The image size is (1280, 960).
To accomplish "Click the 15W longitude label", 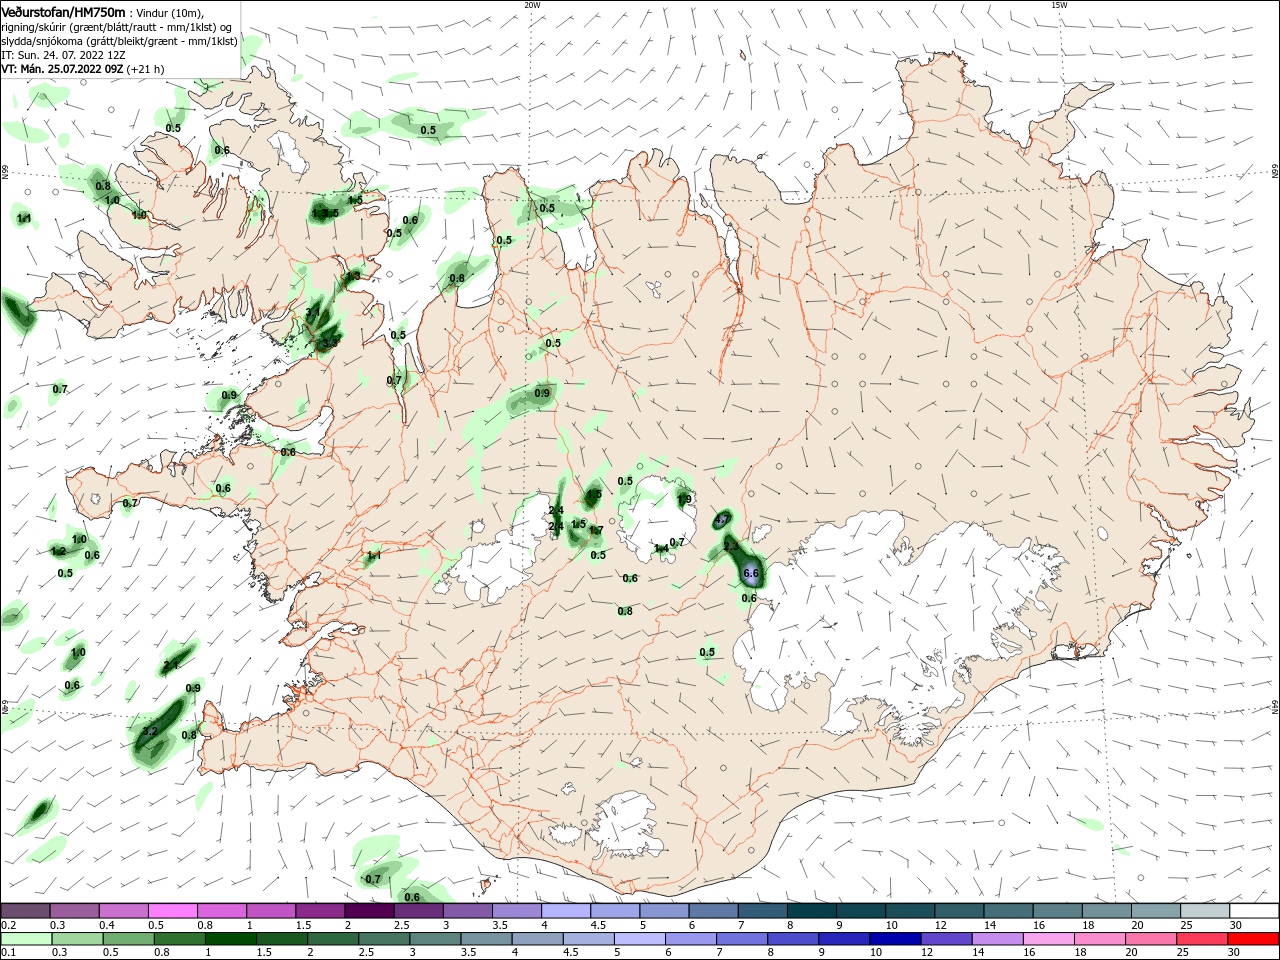I will click(x=1059, y=4).
